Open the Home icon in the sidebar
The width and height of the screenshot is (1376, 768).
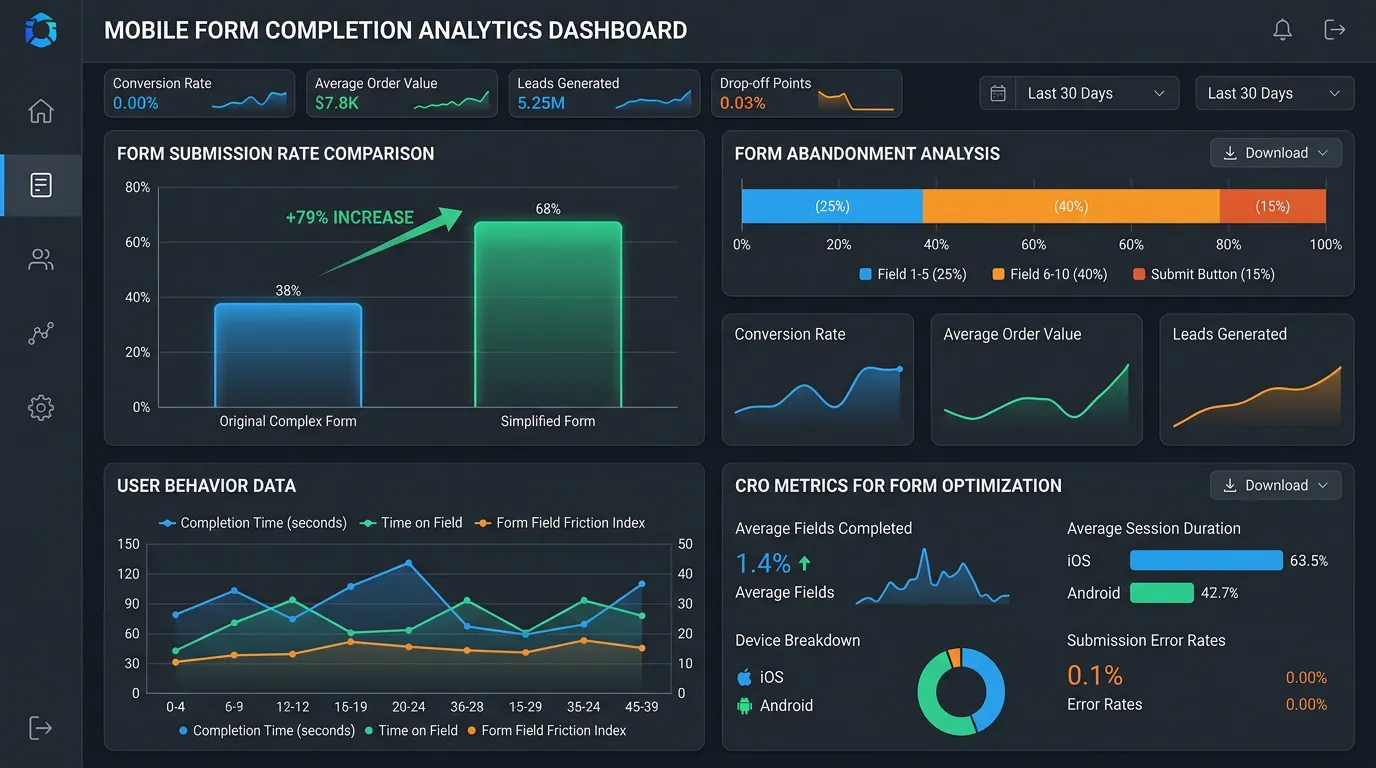coord(41,111)
